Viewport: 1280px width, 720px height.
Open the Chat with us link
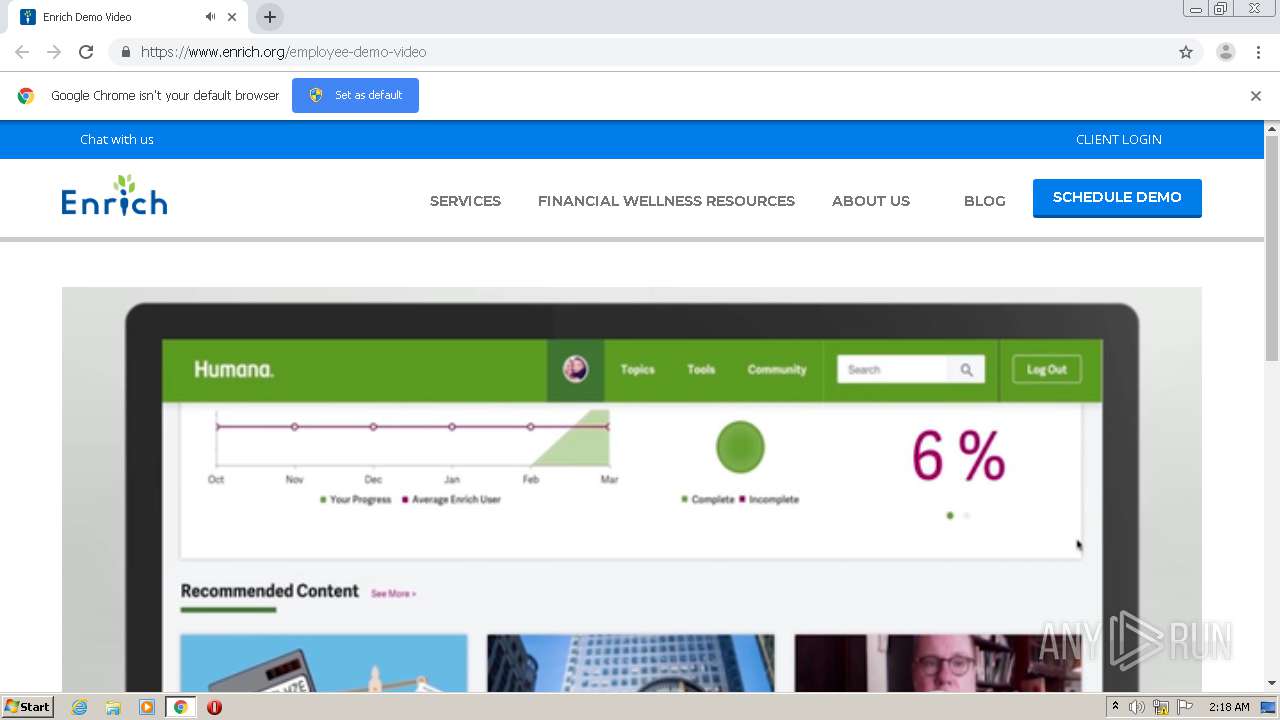coord(117,139)
